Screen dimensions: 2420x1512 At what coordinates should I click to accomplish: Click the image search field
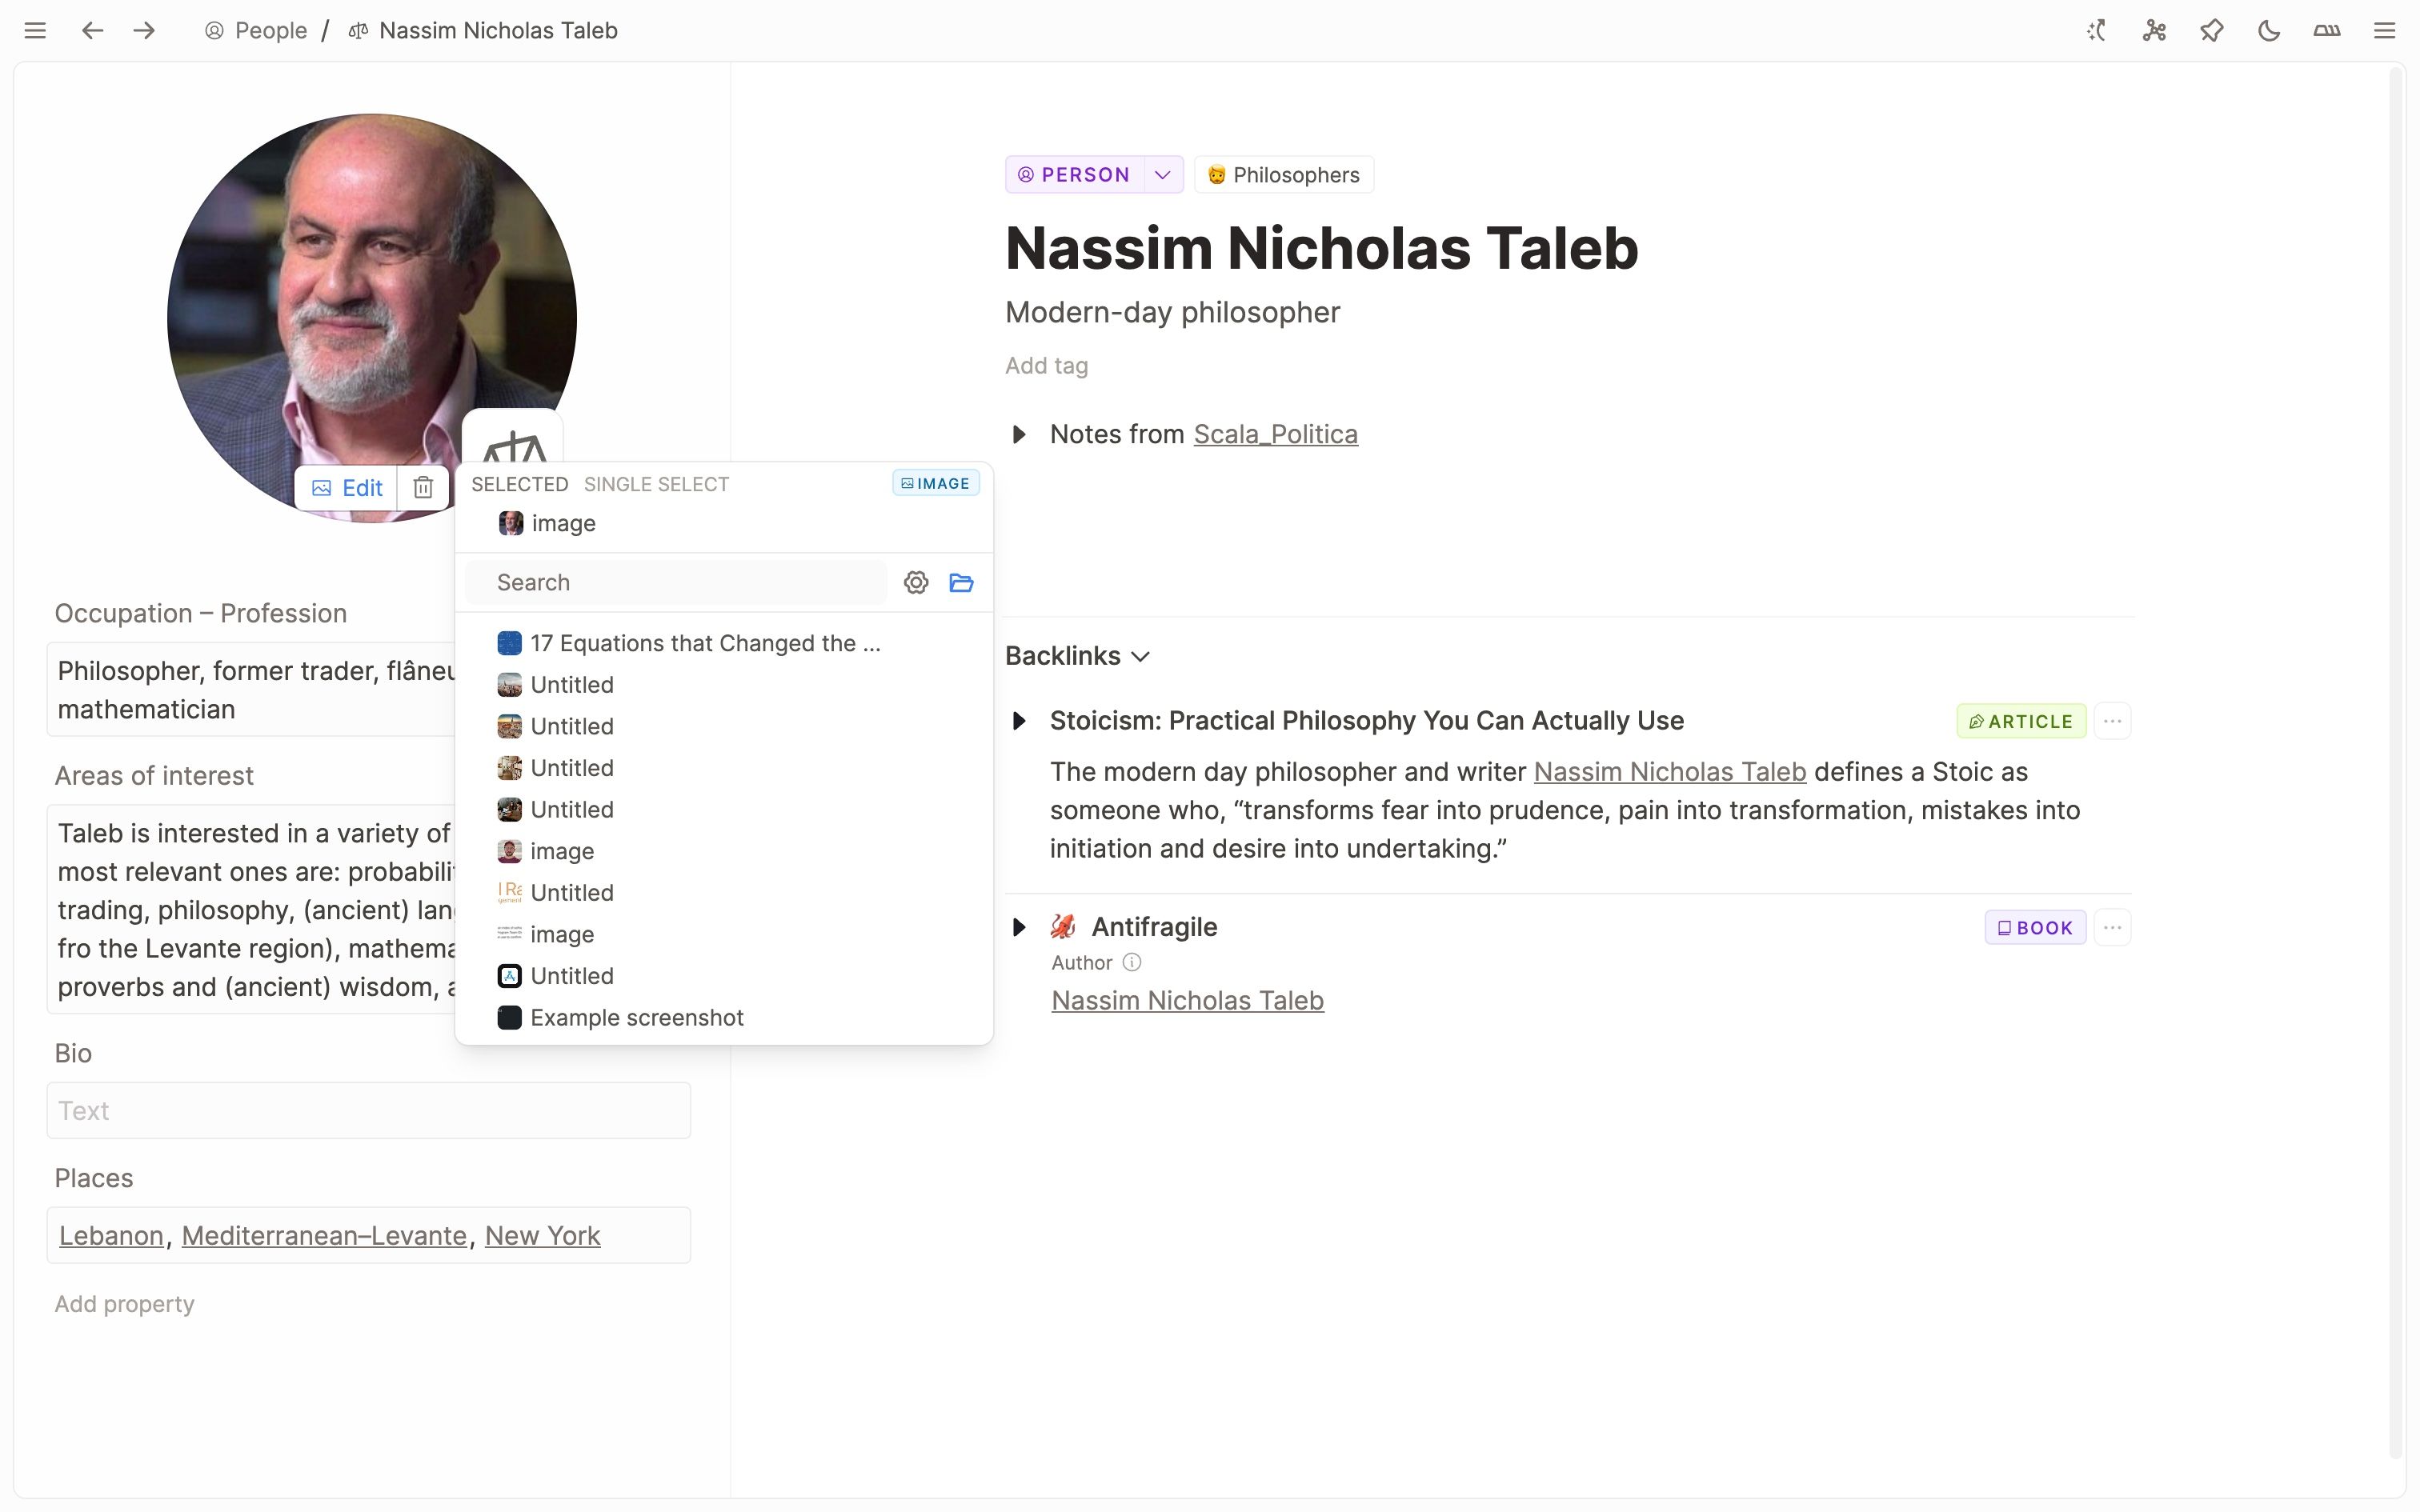(680, 582)
